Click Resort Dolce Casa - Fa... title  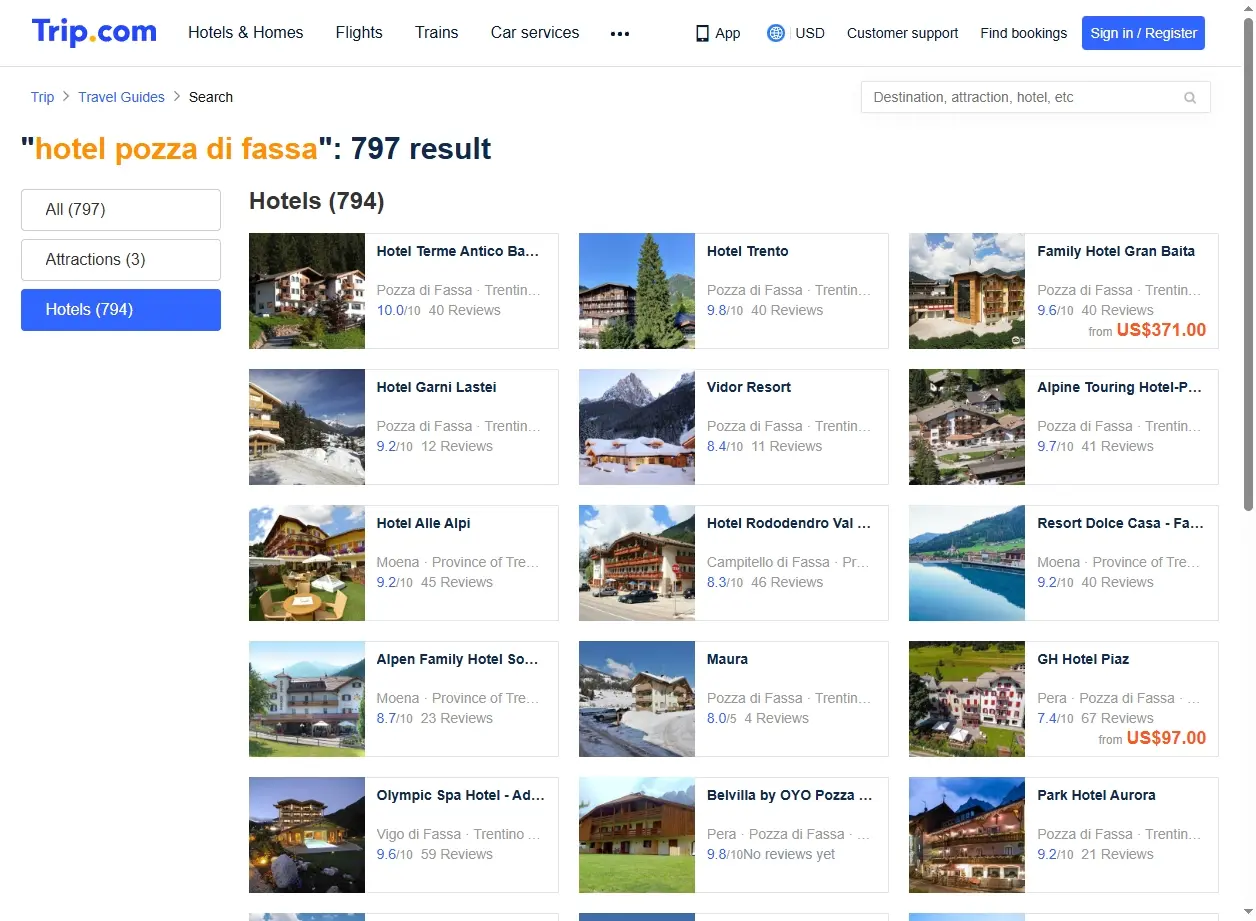(1121, 523)
